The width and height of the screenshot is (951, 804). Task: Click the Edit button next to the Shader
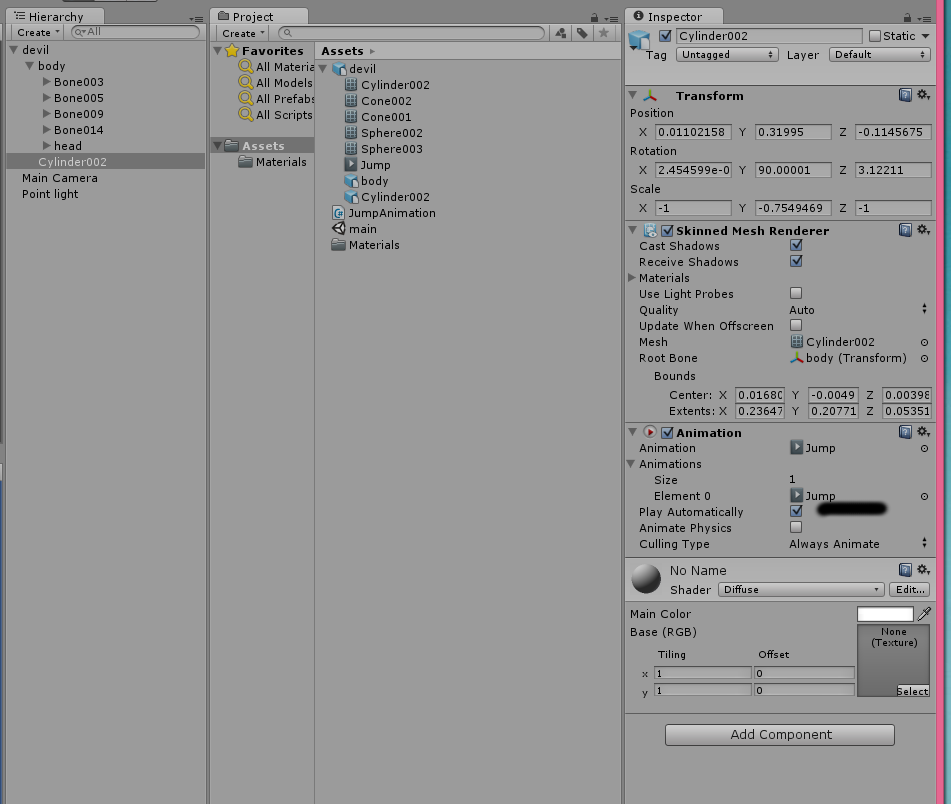click(x=909, y=589)
